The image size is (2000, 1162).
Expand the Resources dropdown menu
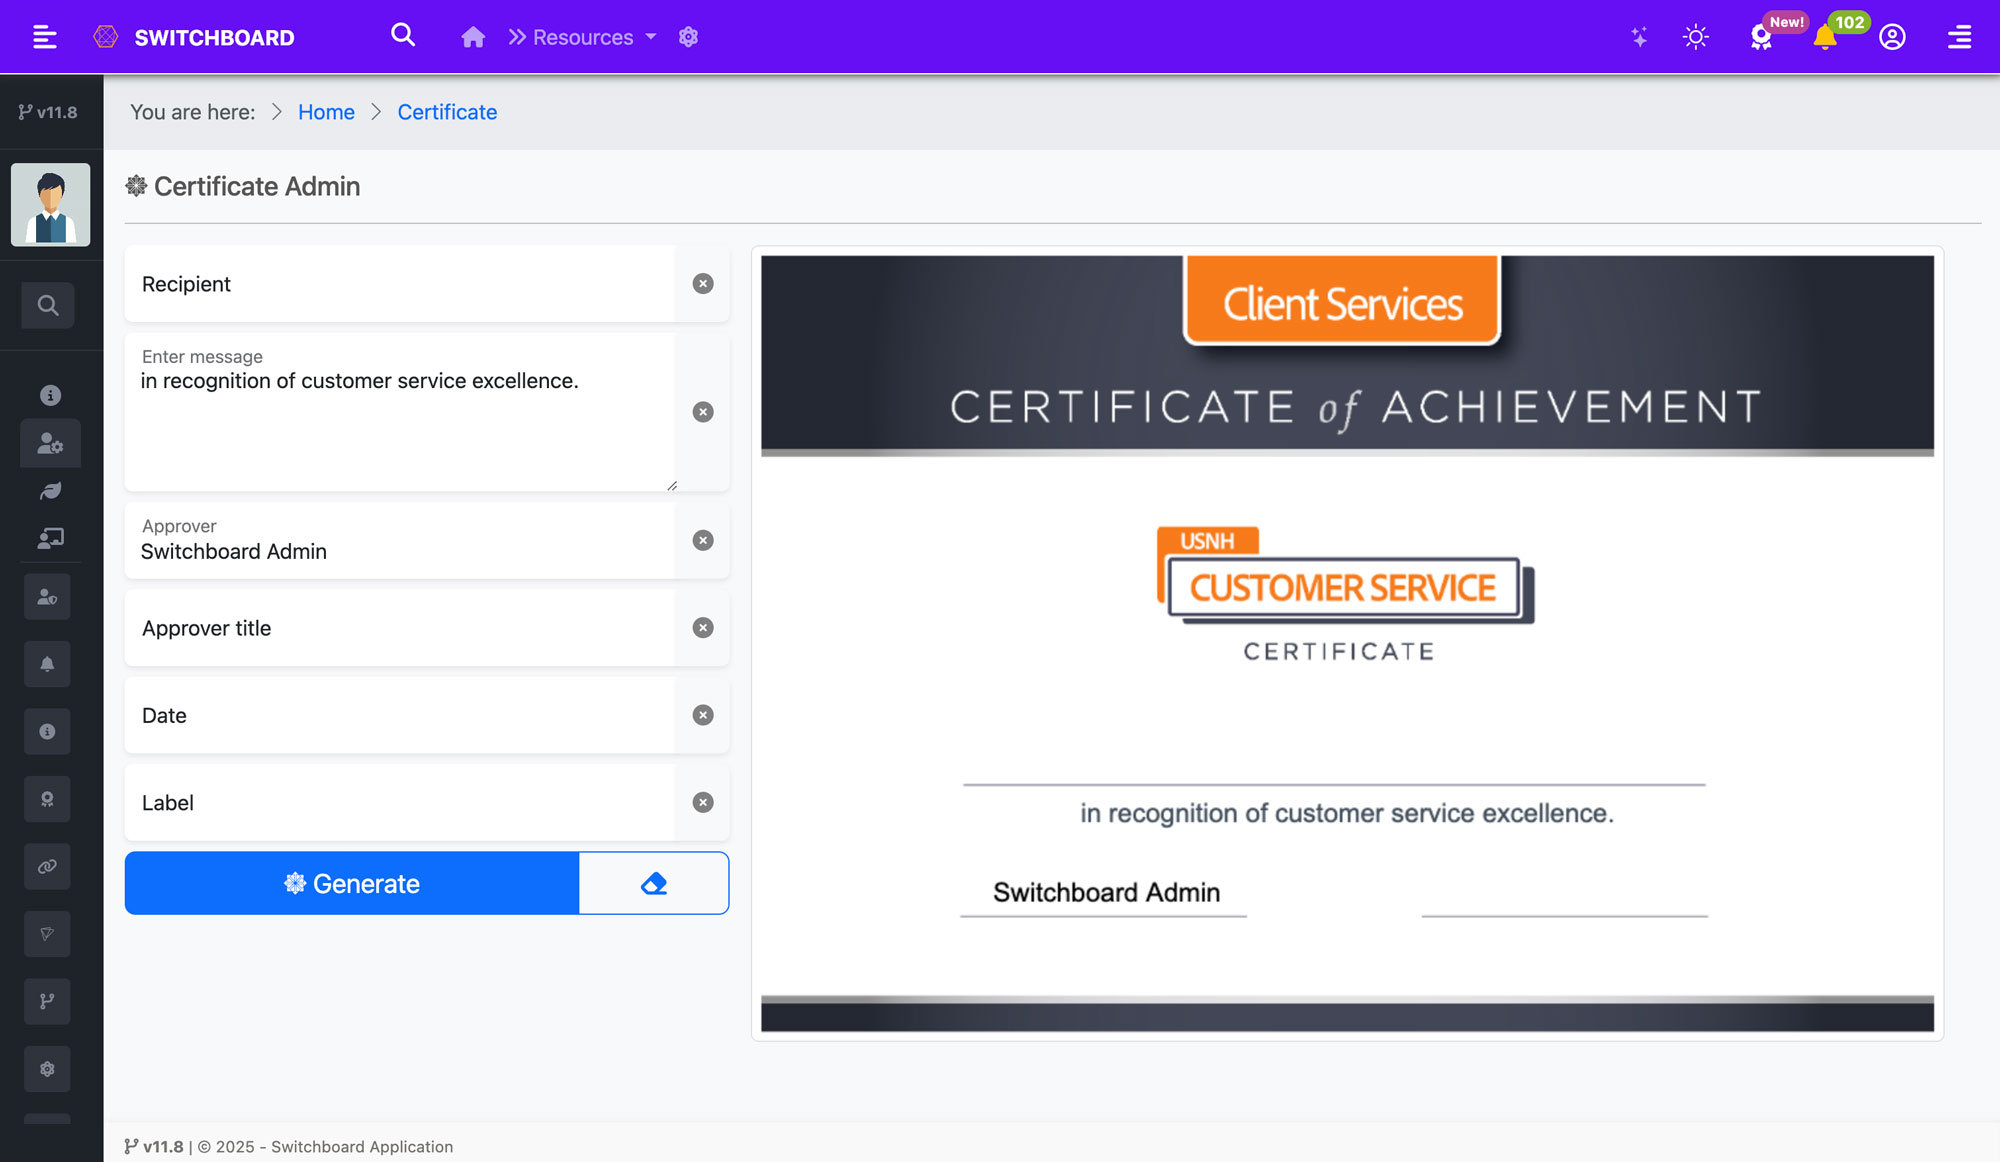pyautogui.click(x=583, y=38)
